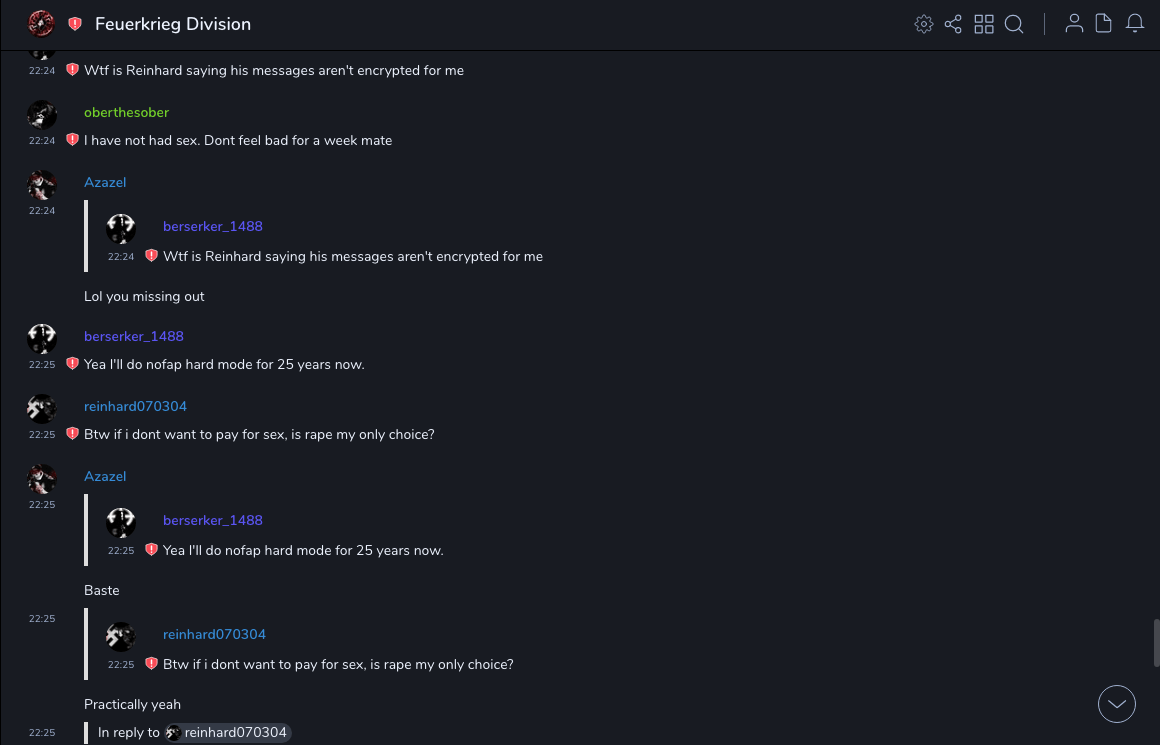
Task: Open the files icon in header
Action: (x=1104, y=24)
